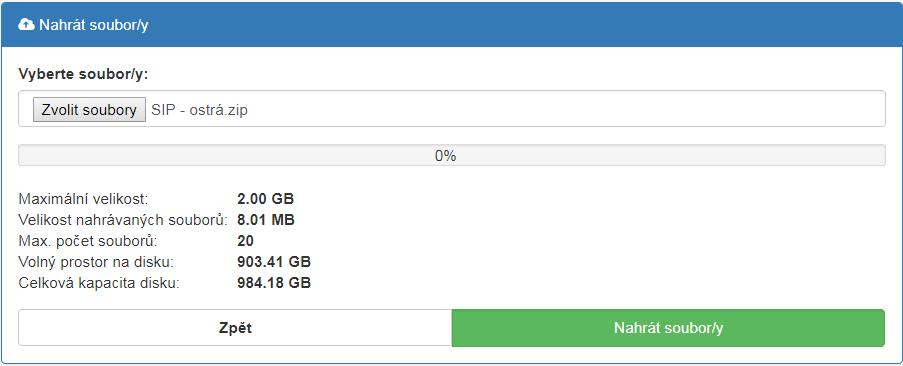Click the 2.00 GB maximum size value
903x366 pixels.
point(265,199)
